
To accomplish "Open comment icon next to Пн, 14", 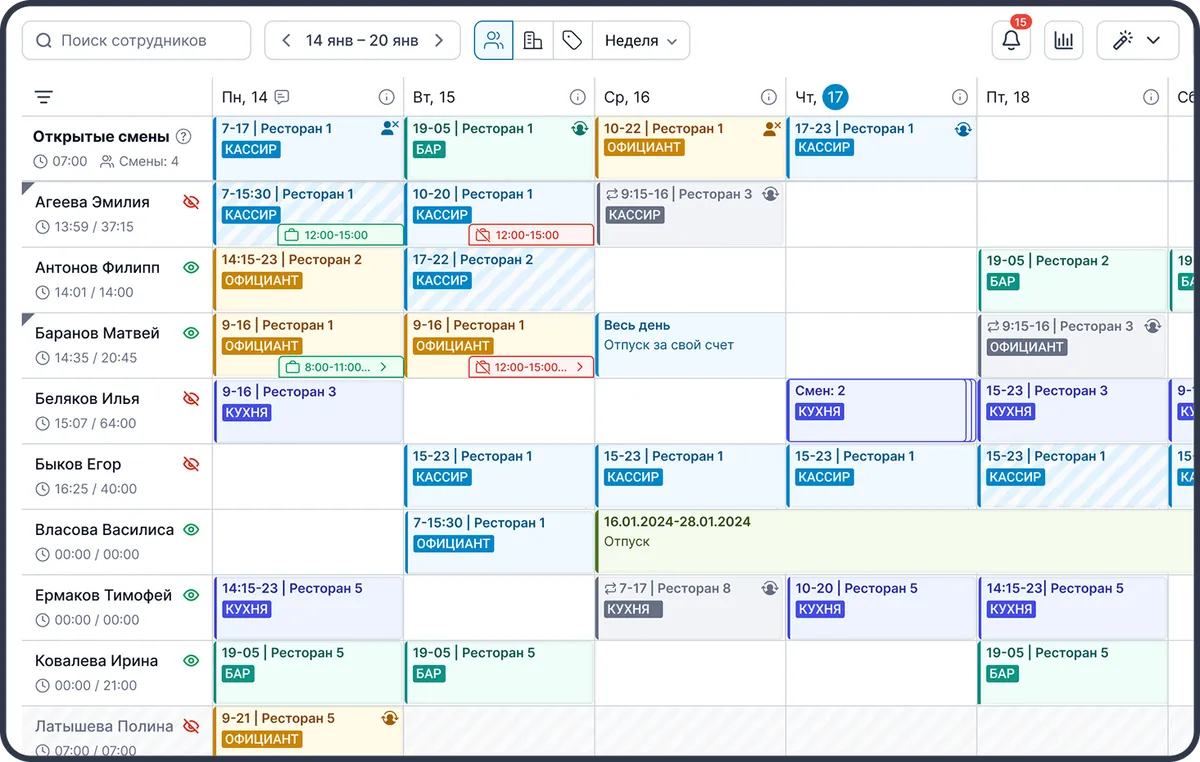I will (282, 97).
